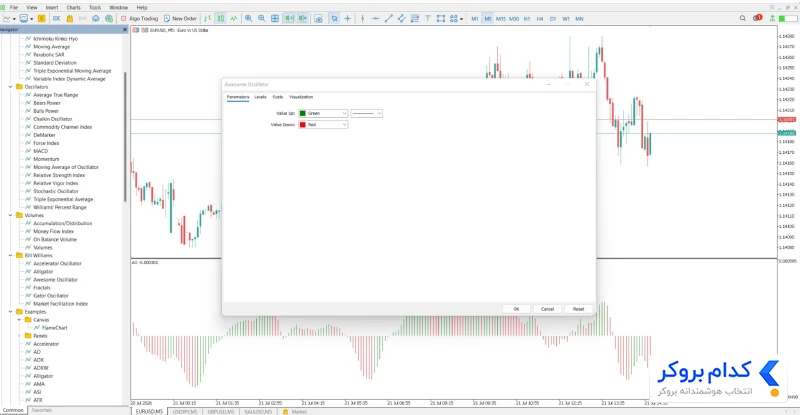Select MACD indicator in Navigator tree
Image resolution: width=800 pixels, height=415 pixels.
pos(40,151)
